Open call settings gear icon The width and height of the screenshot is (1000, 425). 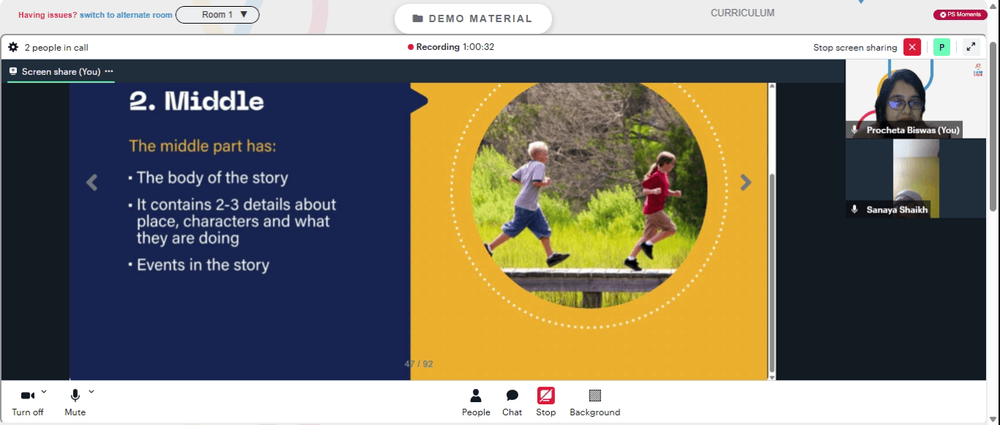13,47
